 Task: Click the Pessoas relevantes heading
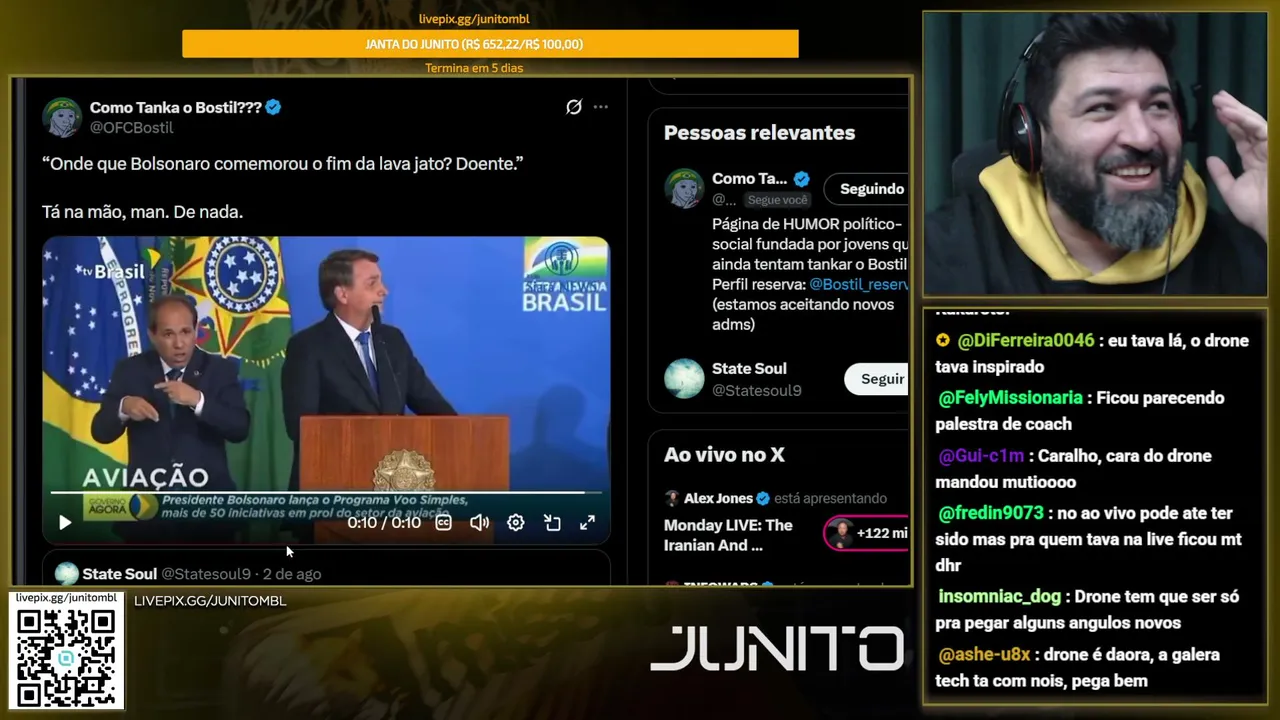[759, 133]
